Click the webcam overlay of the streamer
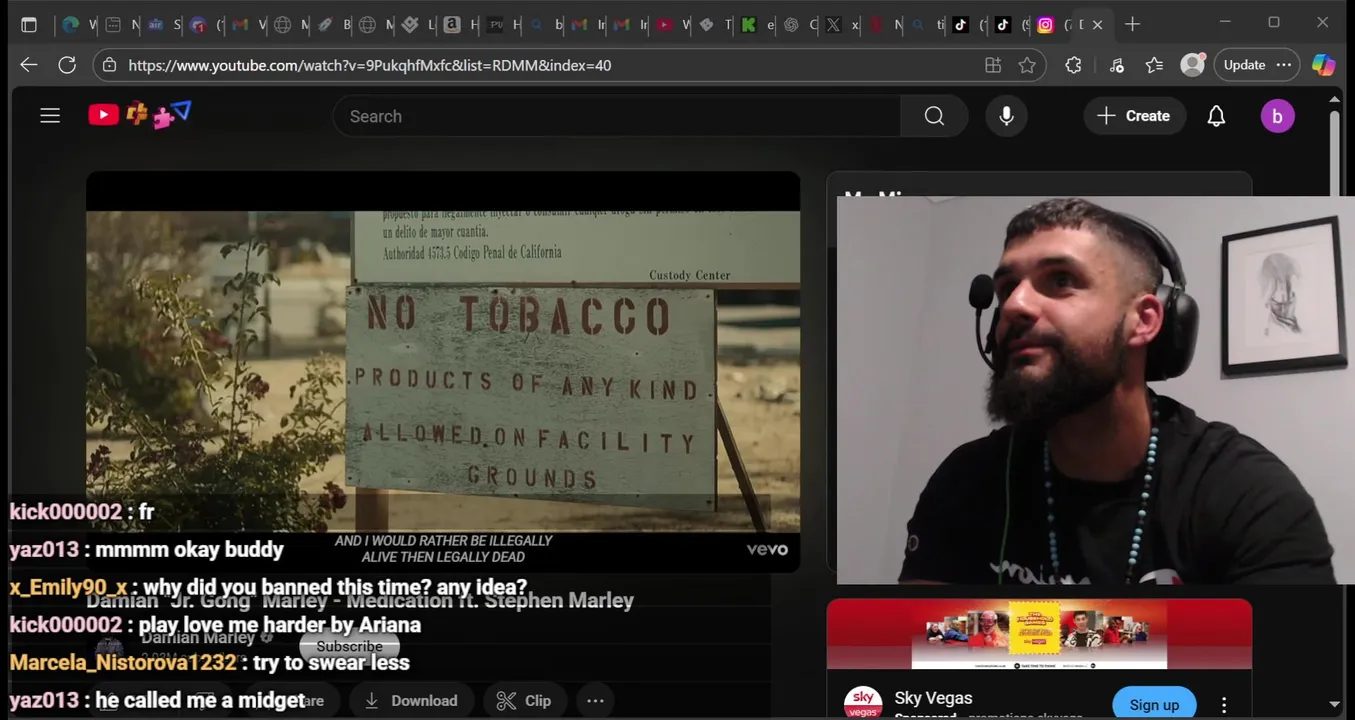The image size is (1355, 720). pyautogui.click(x=1095, y=390)
